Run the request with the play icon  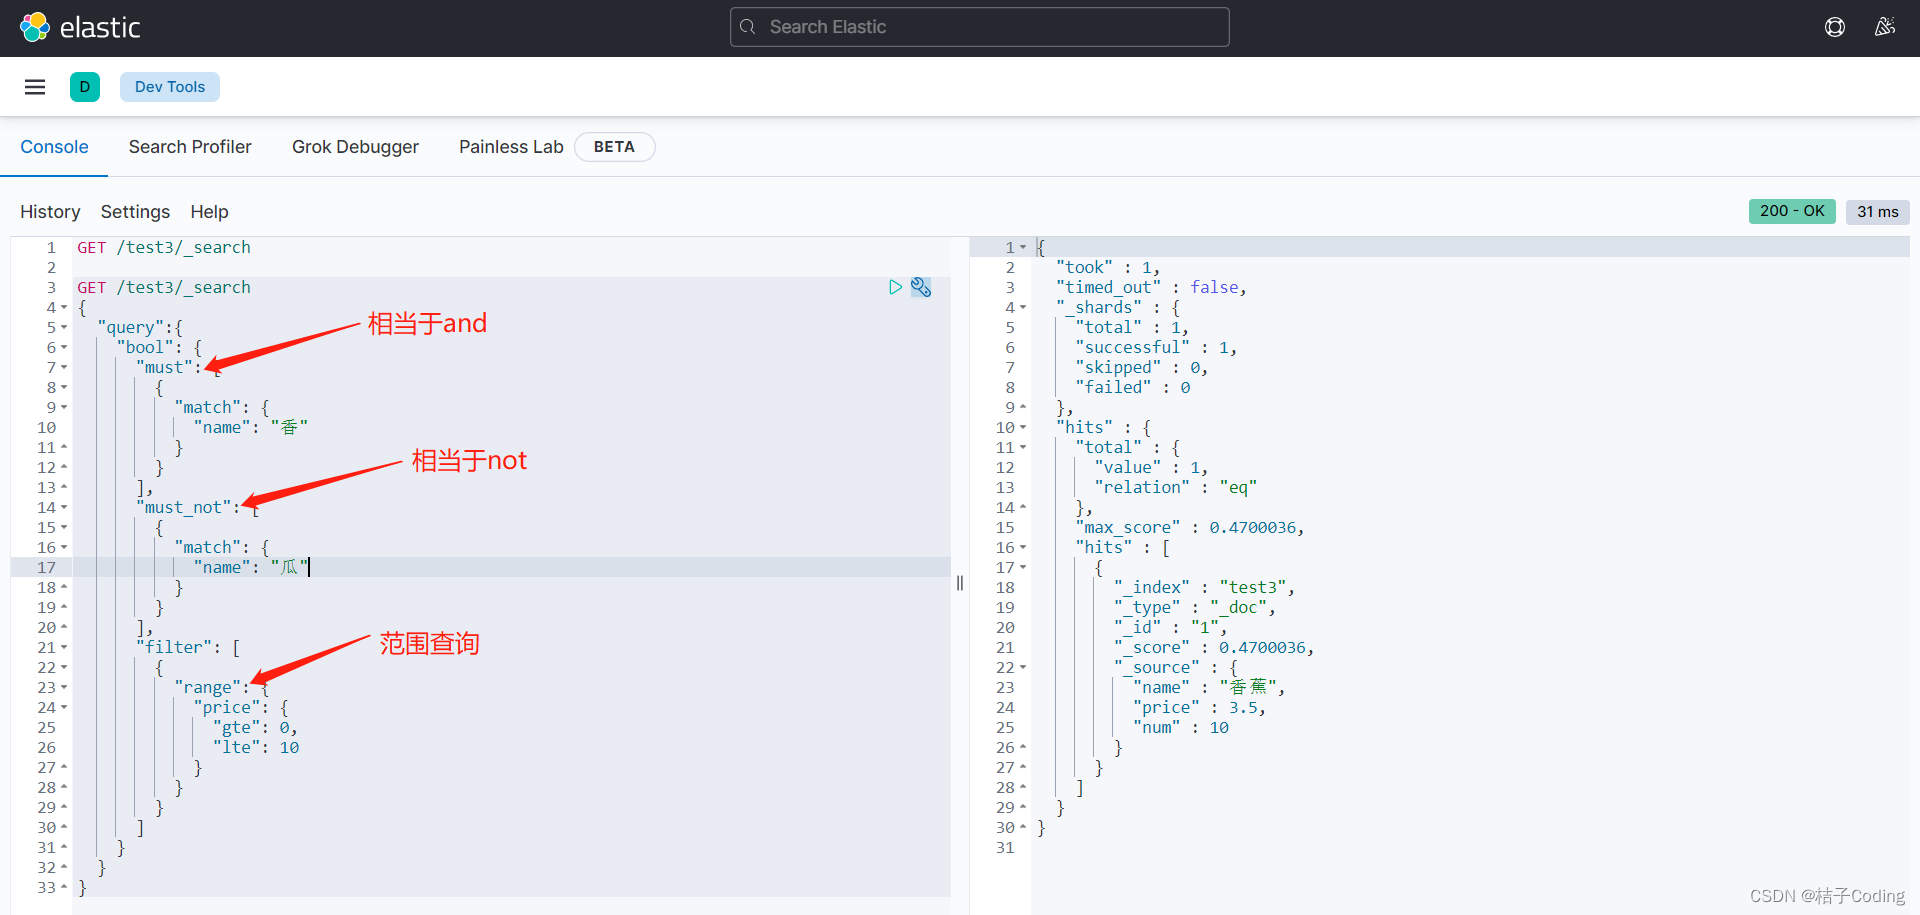(x=895, y=287)
